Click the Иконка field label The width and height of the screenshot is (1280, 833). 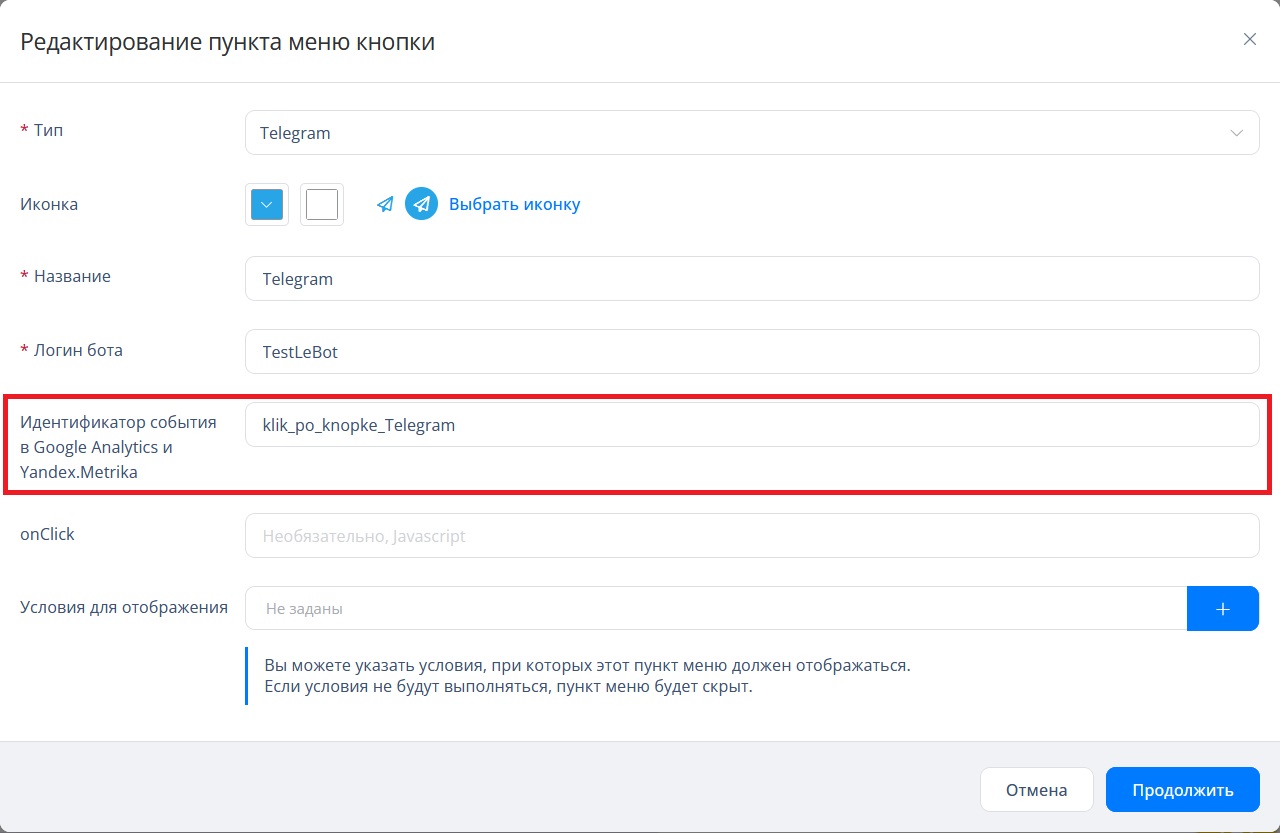coord(49,204)
